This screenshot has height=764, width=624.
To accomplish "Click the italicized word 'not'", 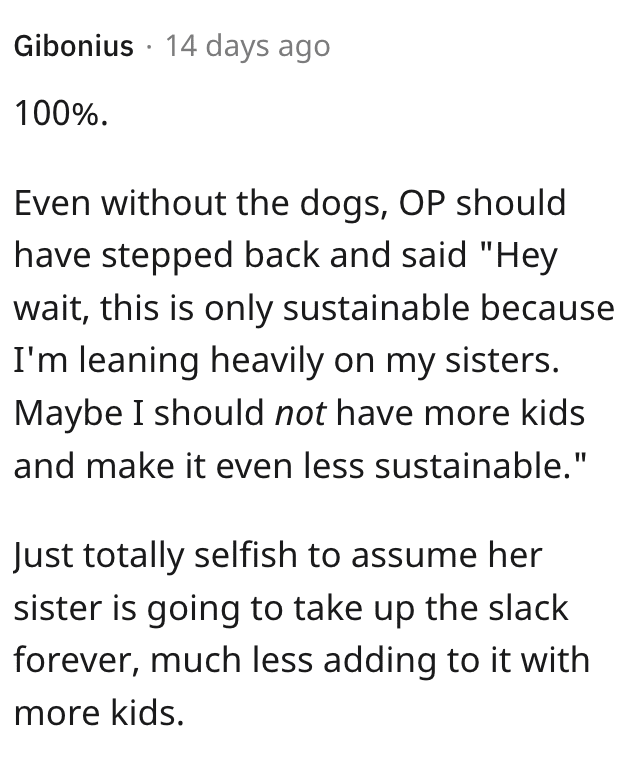I will click(300, 413).
